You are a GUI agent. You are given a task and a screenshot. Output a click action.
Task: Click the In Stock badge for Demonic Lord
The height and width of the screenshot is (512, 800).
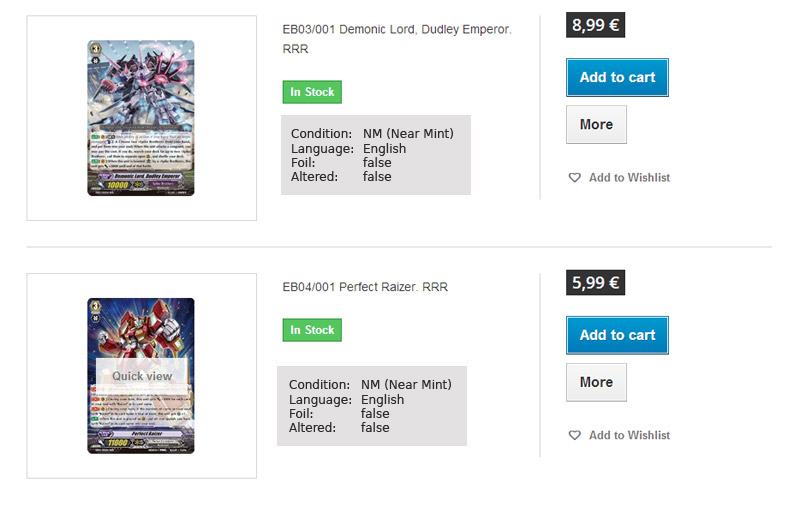pyautogui.click(x=312, y=92)
